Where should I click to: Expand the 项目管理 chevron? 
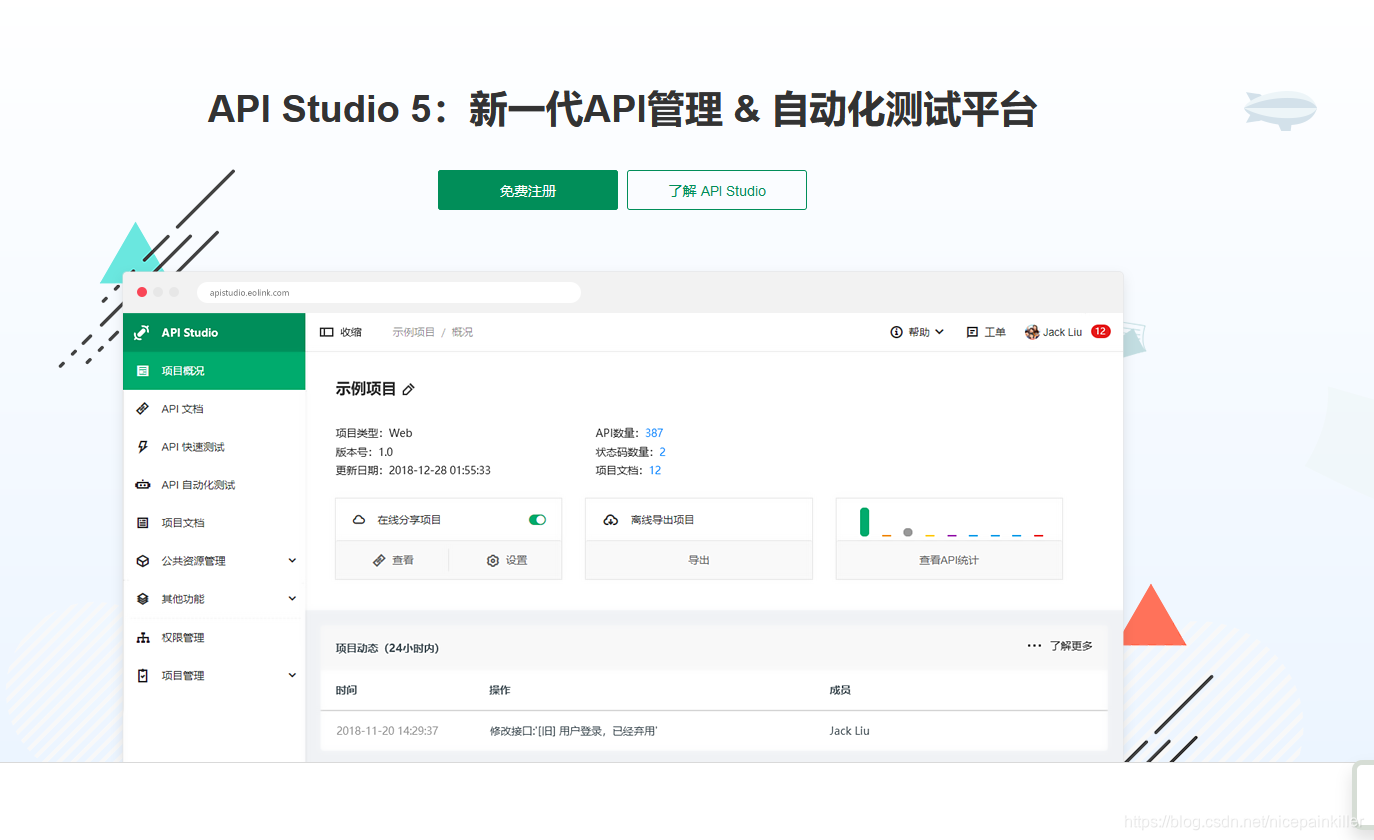pyautogui.click(x=292, y=675)
